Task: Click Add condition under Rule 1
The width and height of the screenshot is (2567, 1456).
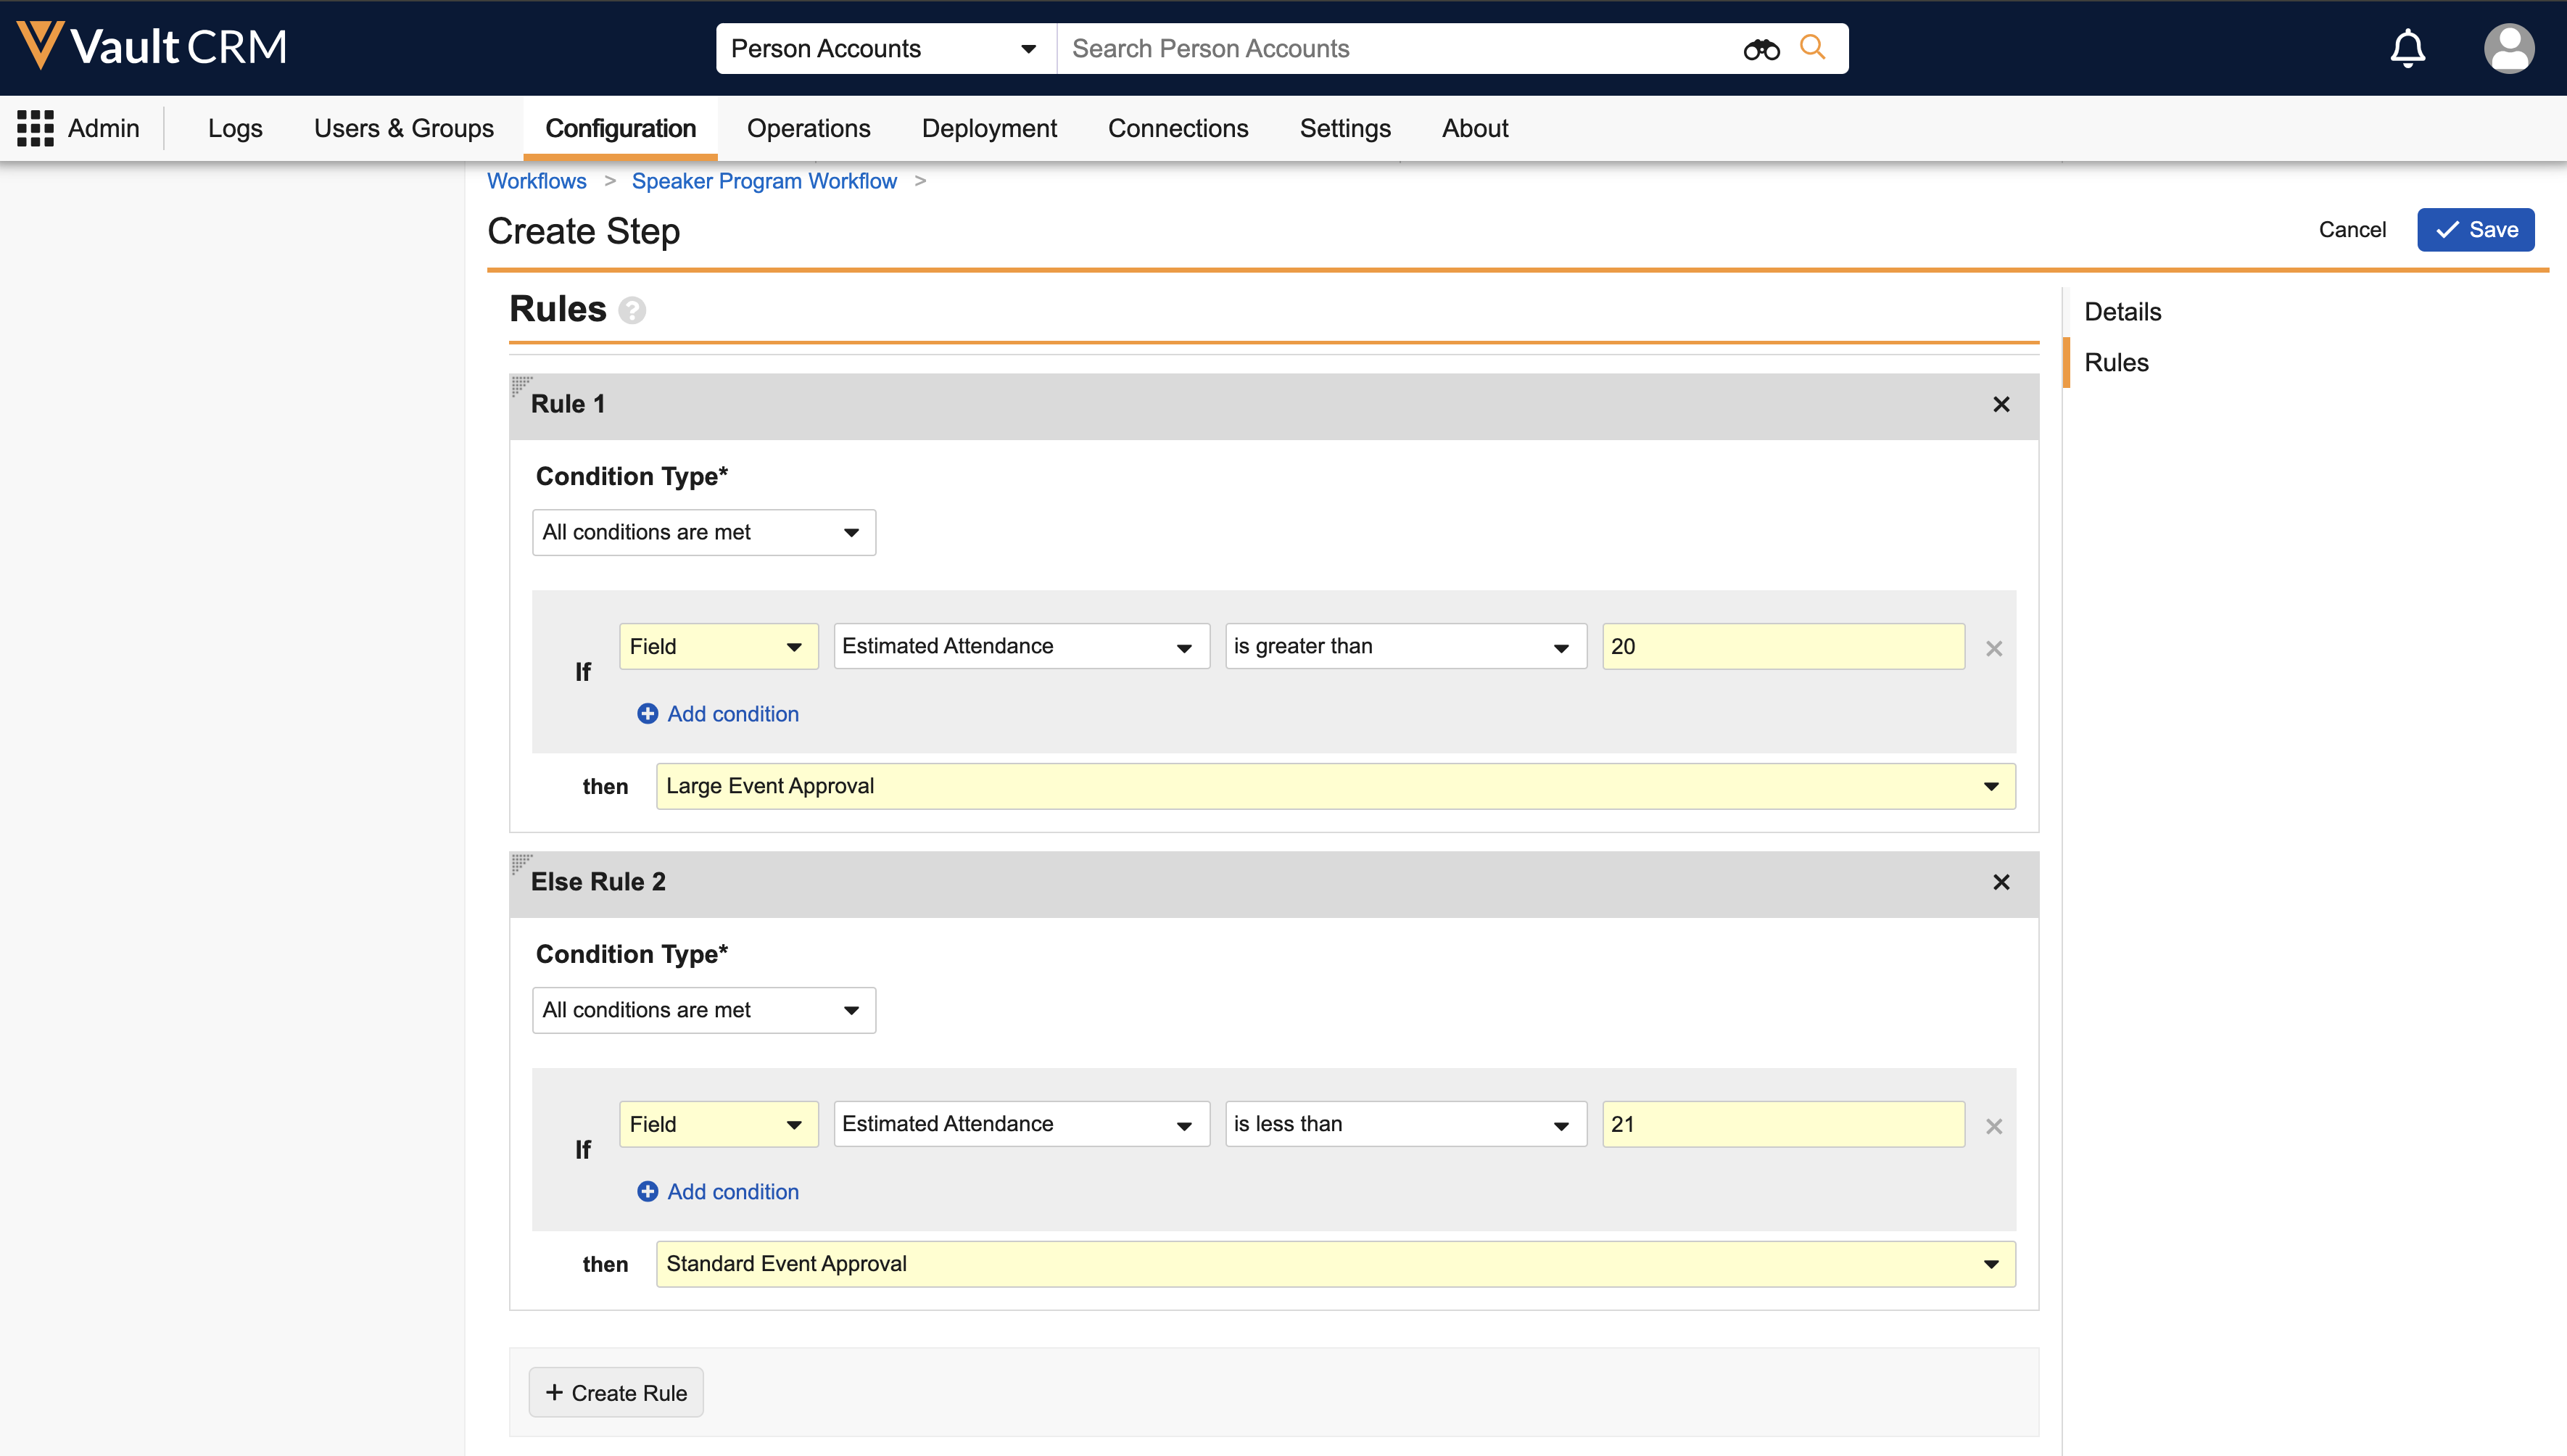Action: point(719,714)
